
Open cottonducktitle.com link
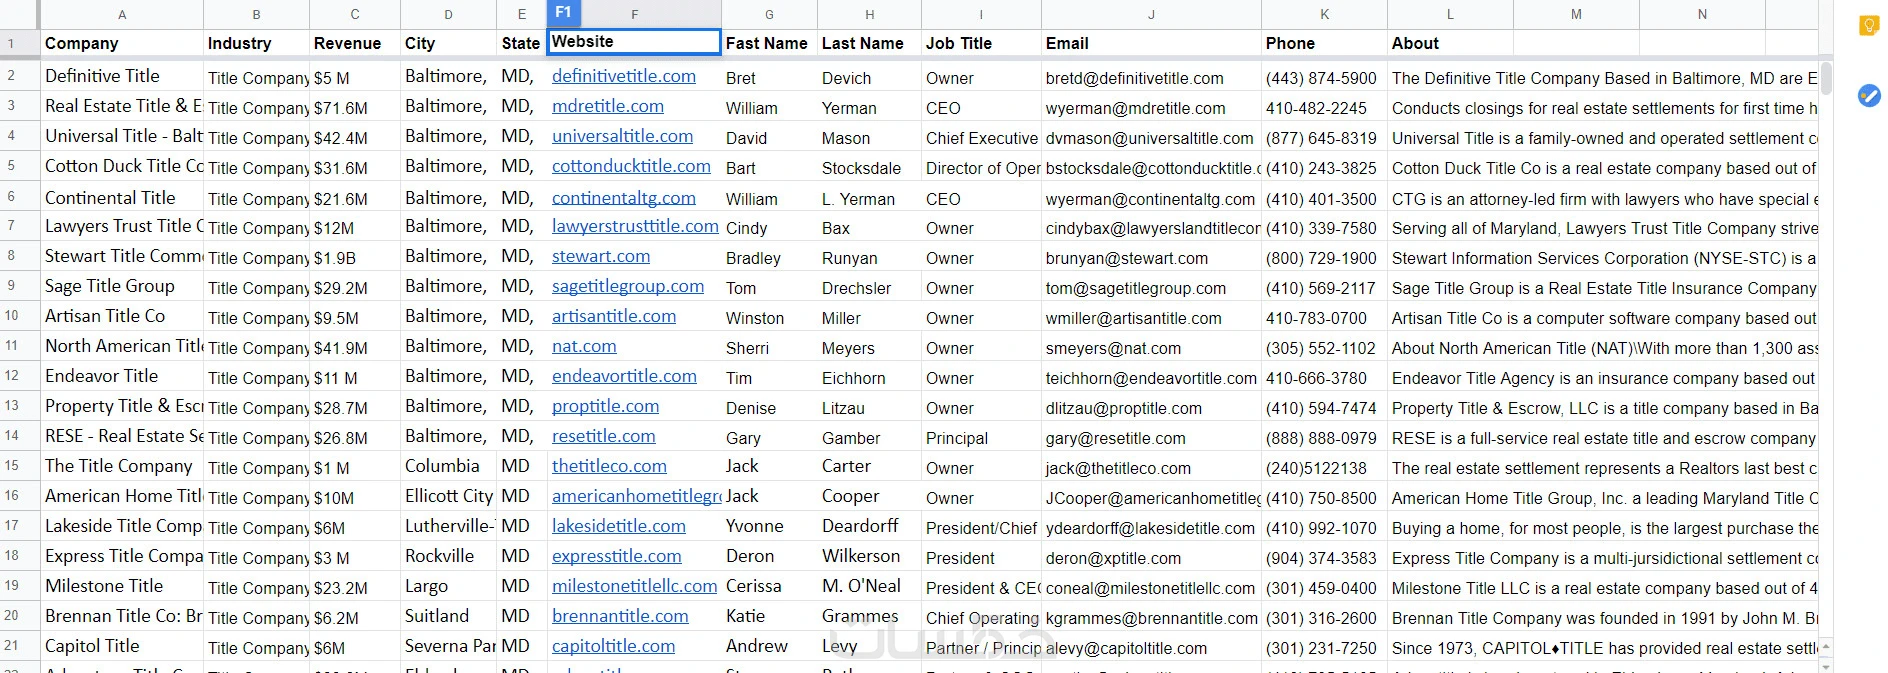631,166
